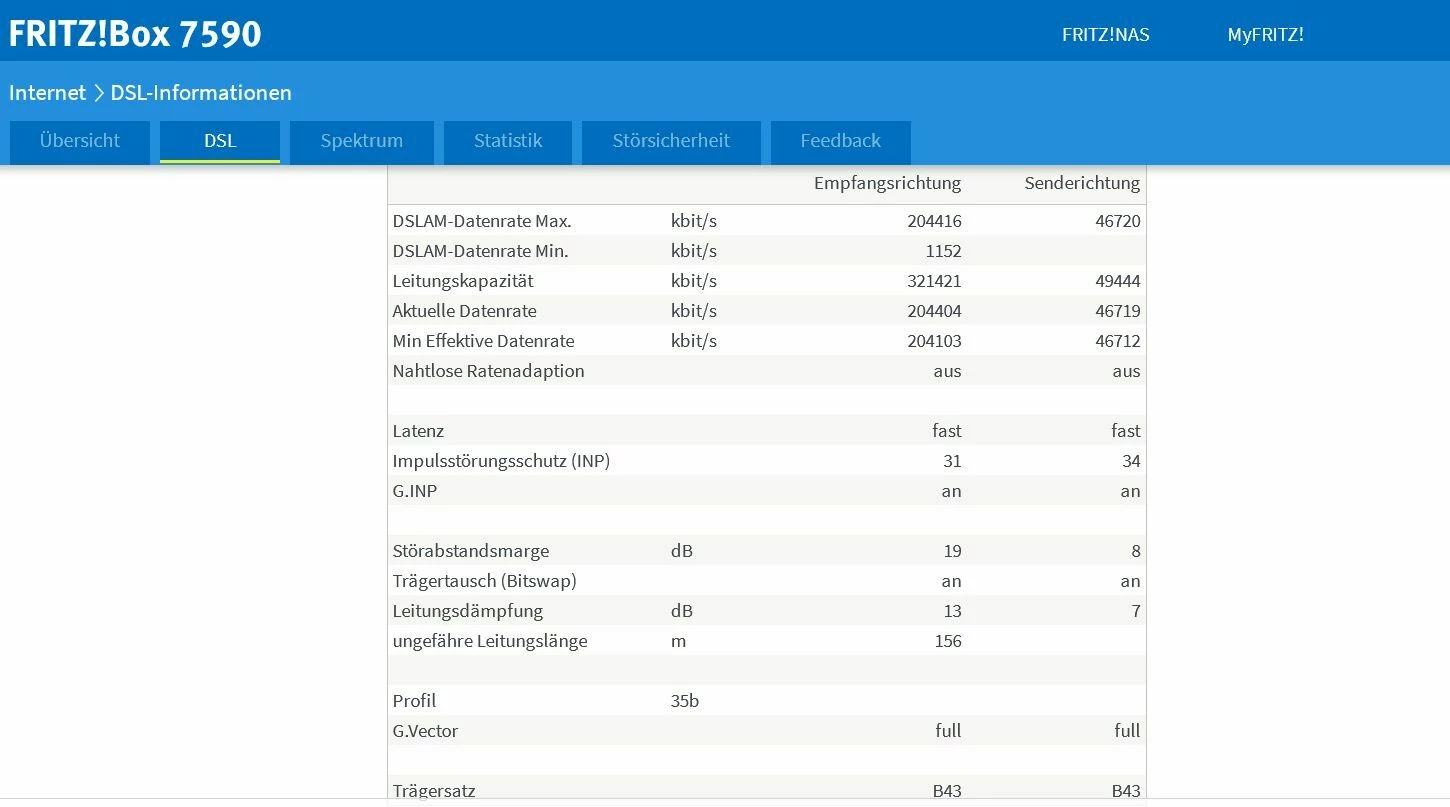Click the Impulsstörungsschutz (INP) row label
The width and height of the screenshot is (1450, 807).
pos(501,461)
